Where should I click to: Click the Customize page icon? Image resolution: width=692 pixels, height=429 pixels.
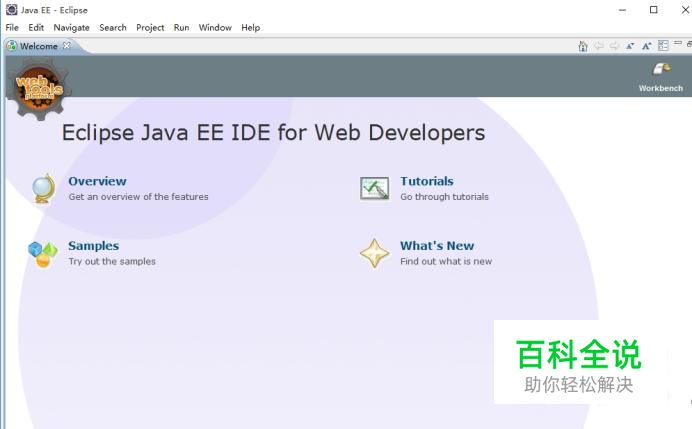(663, 45)
